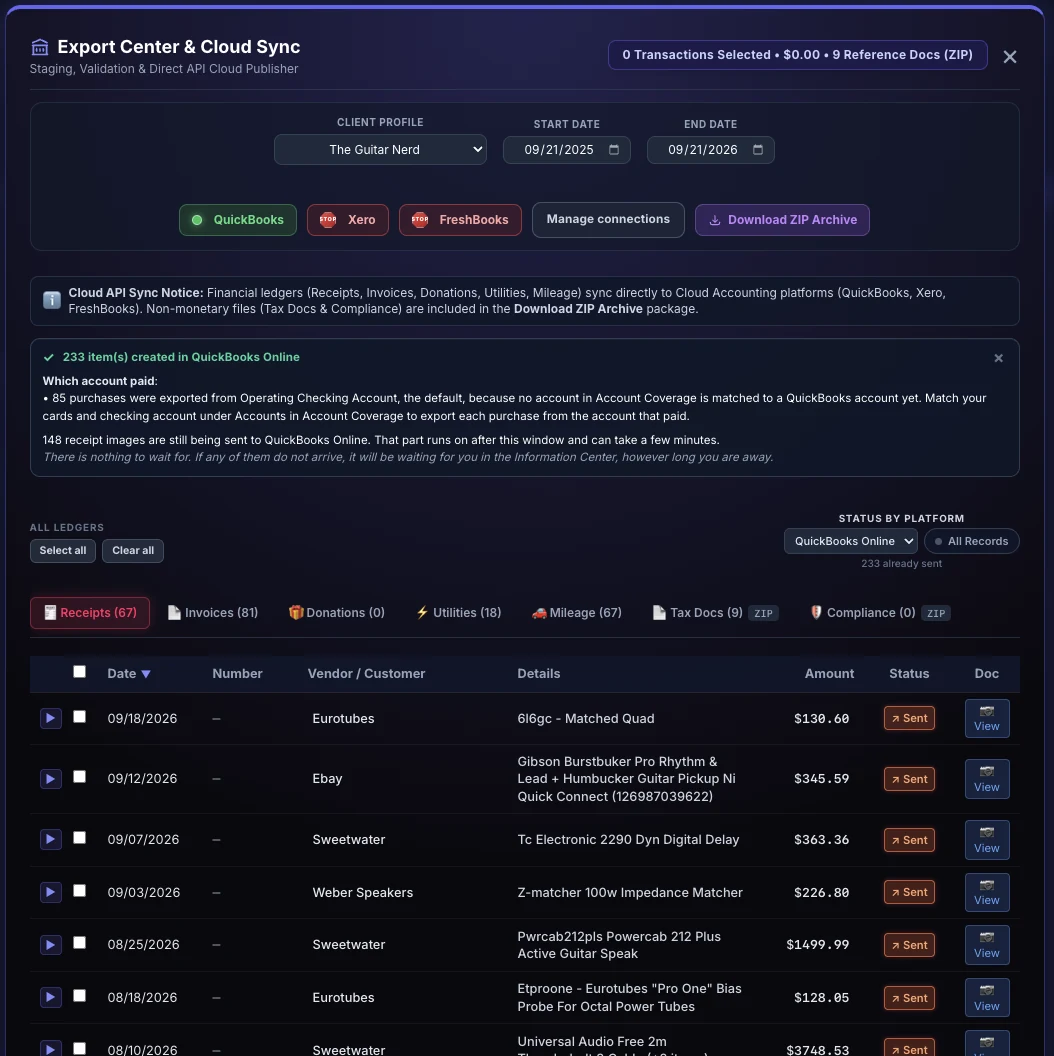Check the Weber Speakers row checkbox
The image size is (1054, 1056).
pos(79,890)
